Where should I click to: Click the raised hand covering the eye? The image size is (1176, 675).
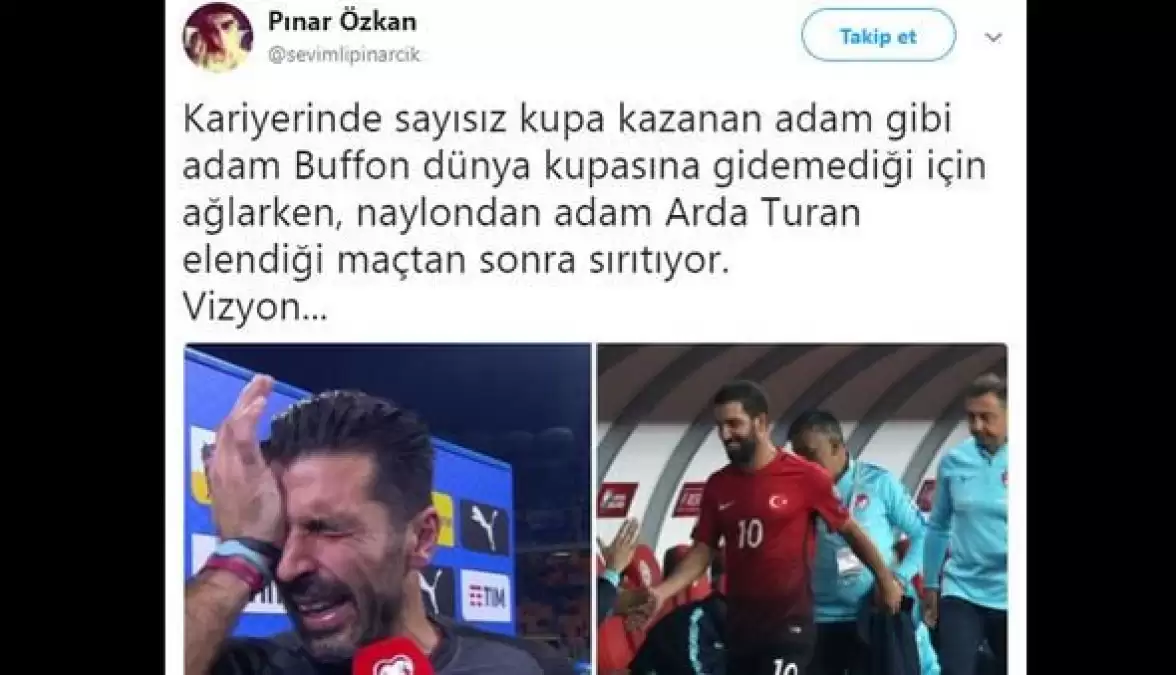click(x=238, y=463)
